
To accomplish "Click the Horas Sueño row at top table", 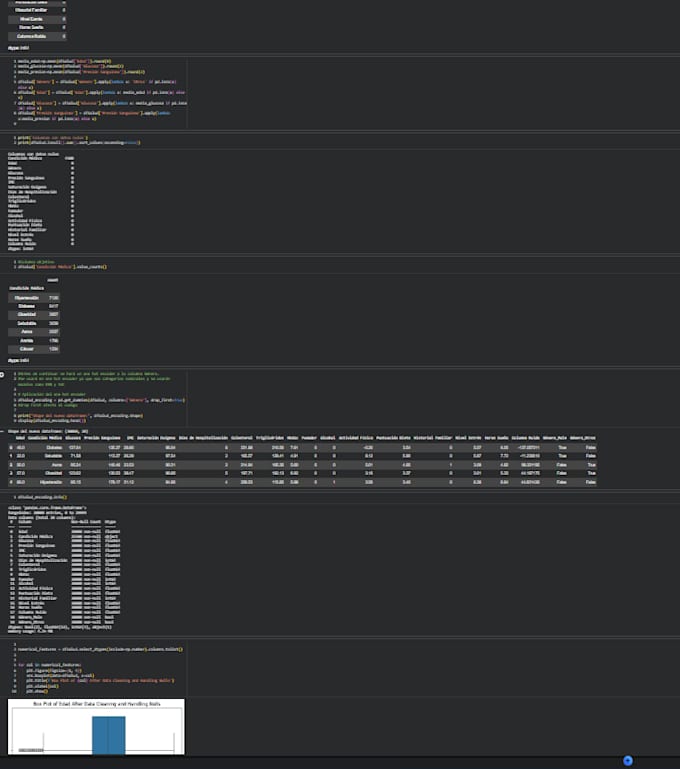I will pyautogui.click(x=37, y=27).
